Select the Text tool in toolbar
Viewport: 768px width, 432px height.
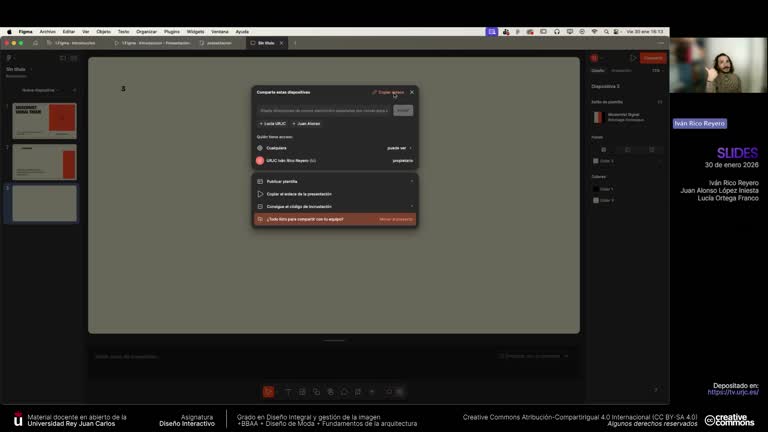pyautogui.click(x=288, y=392)
